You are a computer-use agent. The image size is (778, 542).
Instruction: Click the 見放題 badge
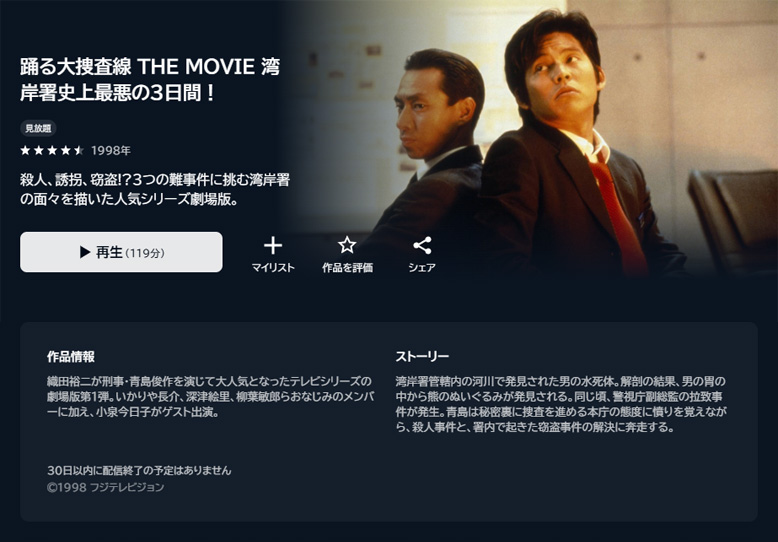point(38,129)
